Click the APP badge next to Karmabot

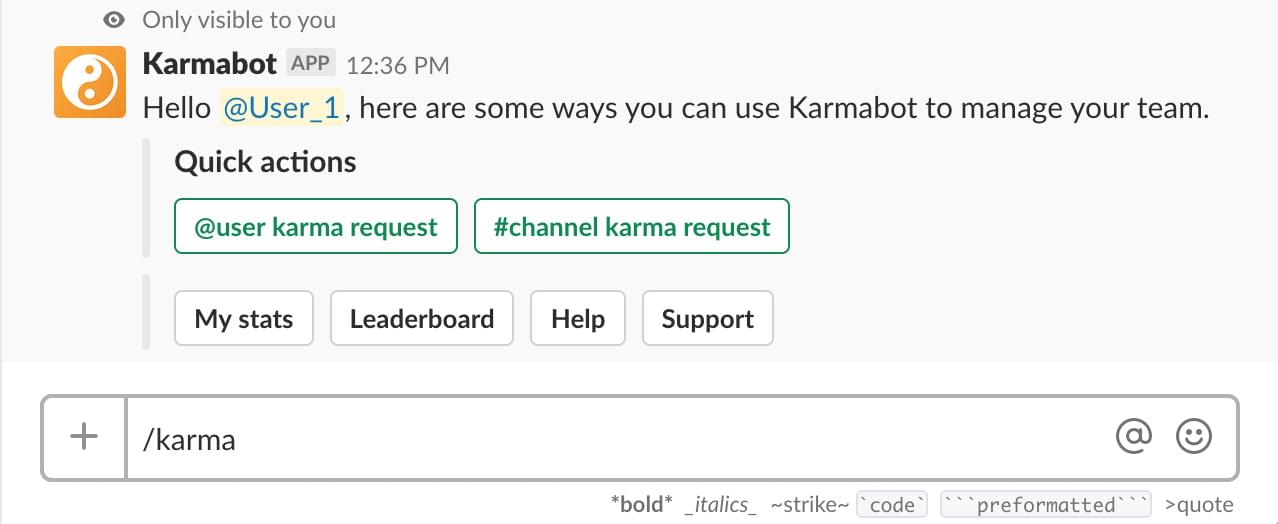click(310, 63)
